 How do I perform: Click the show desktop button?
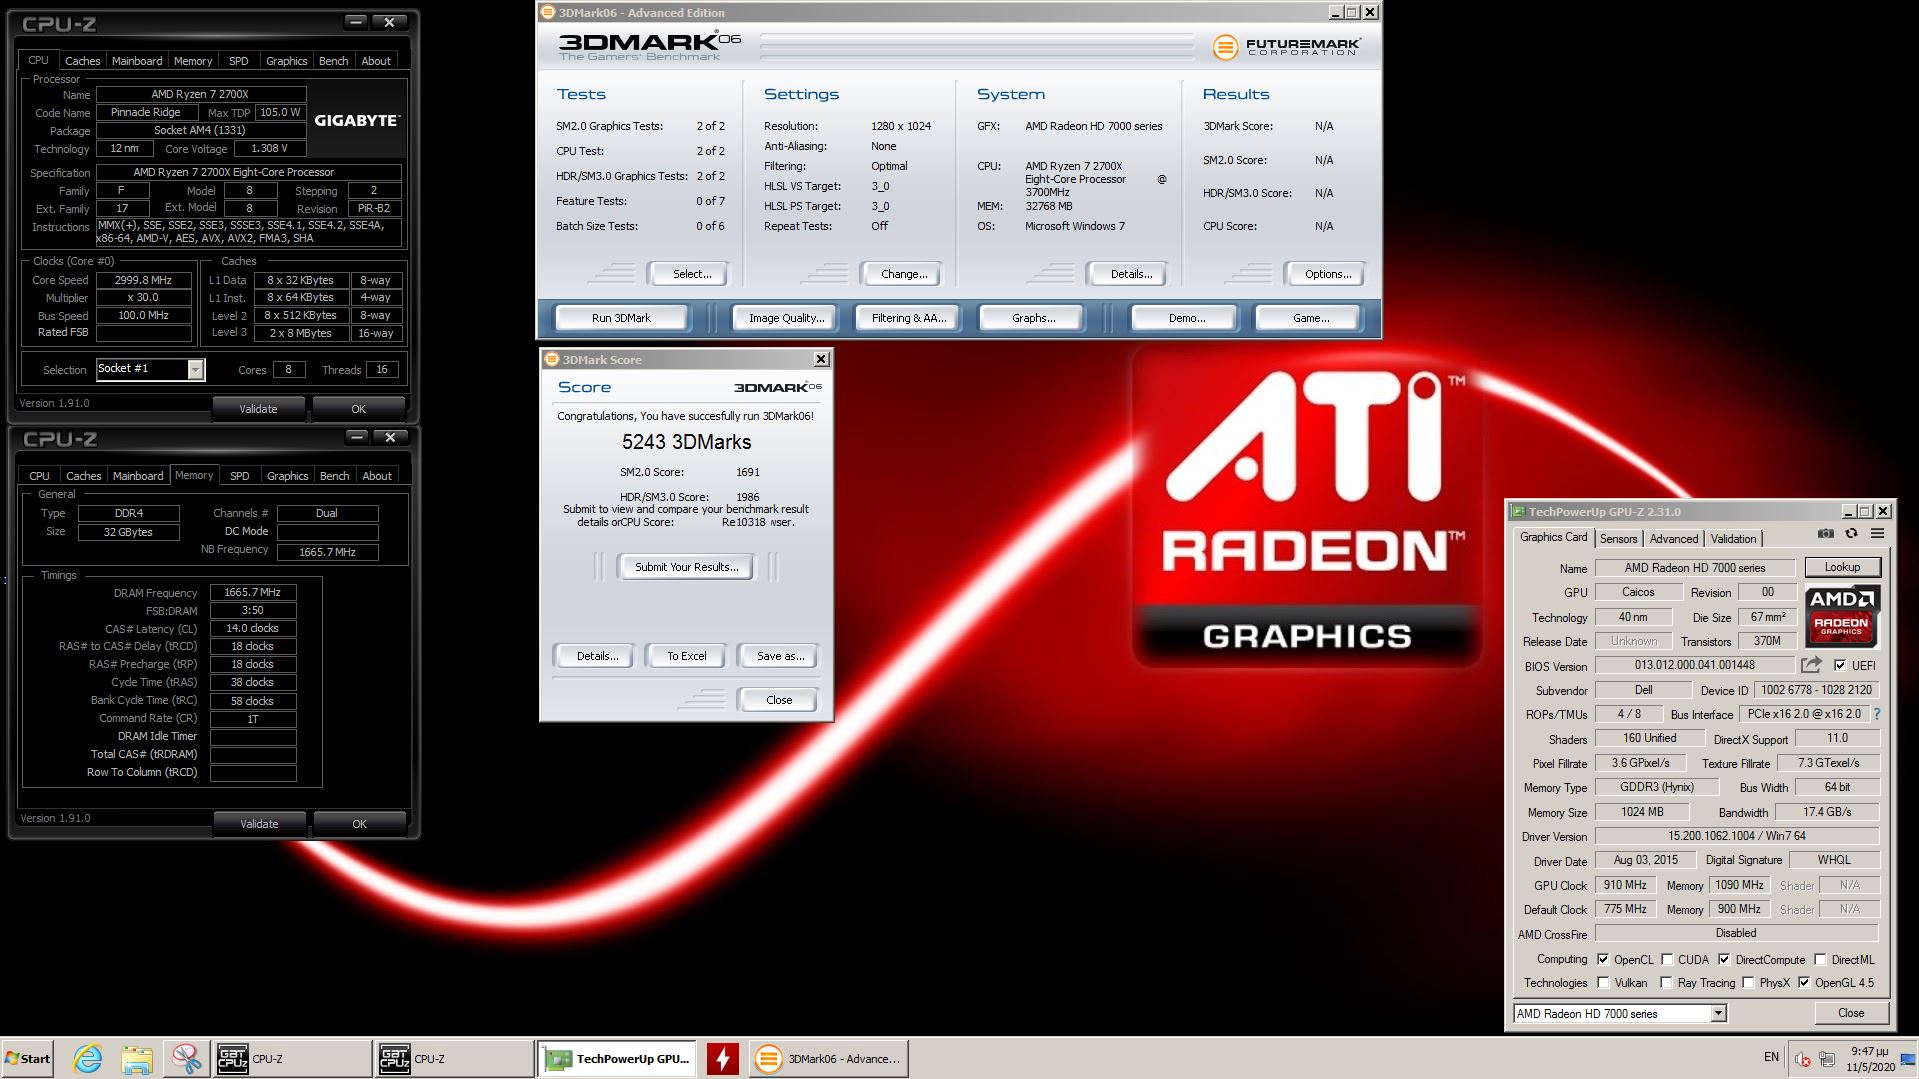(1907, 1059)
